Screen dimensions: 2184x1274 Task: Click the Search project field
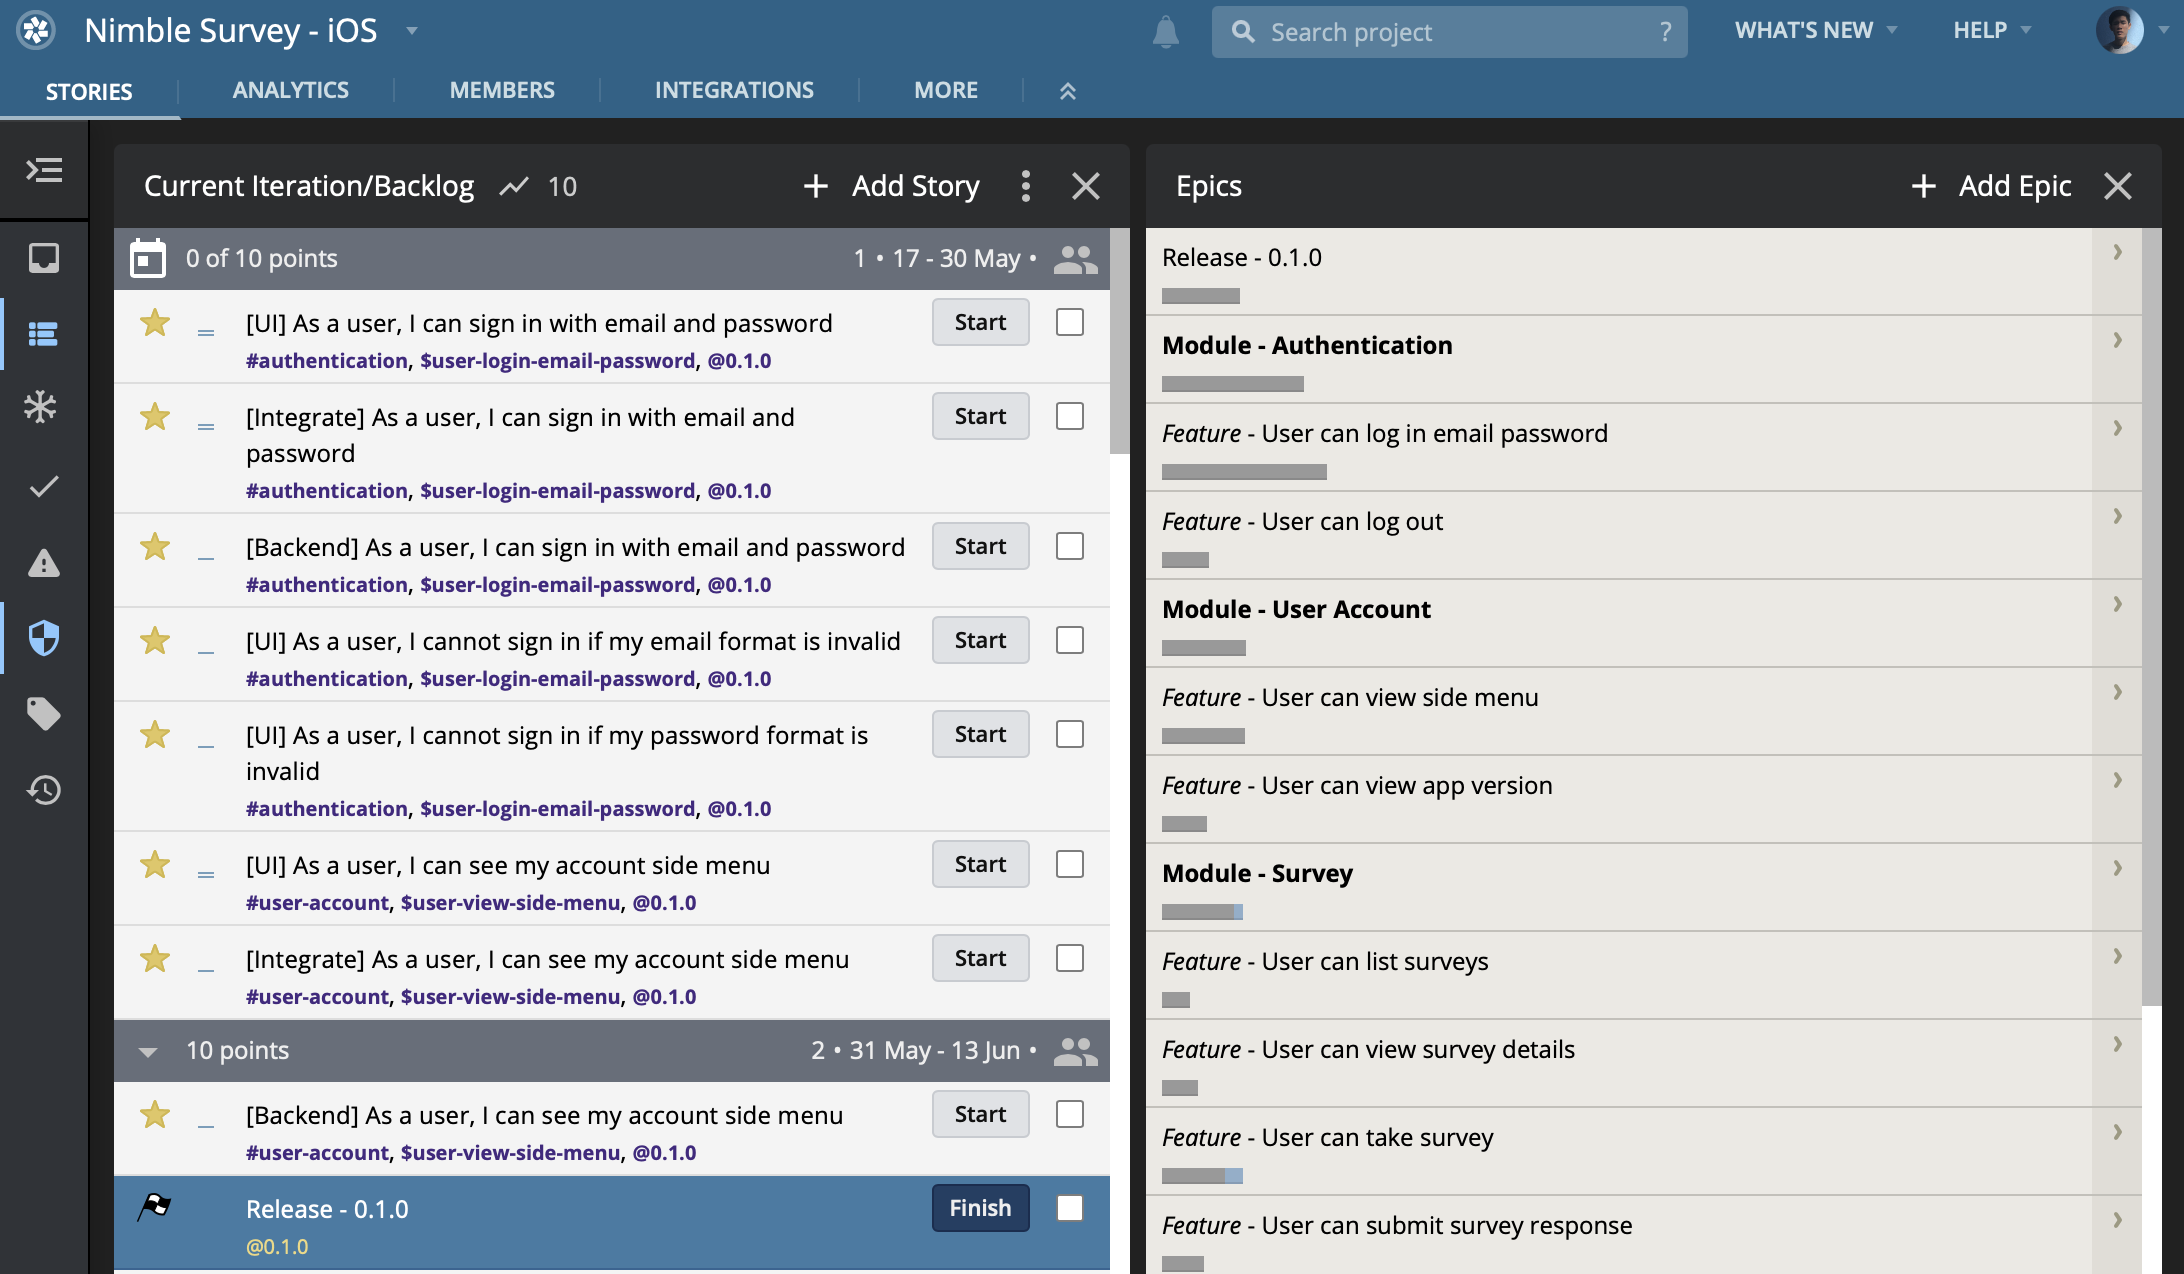[x=1448, y=32]
